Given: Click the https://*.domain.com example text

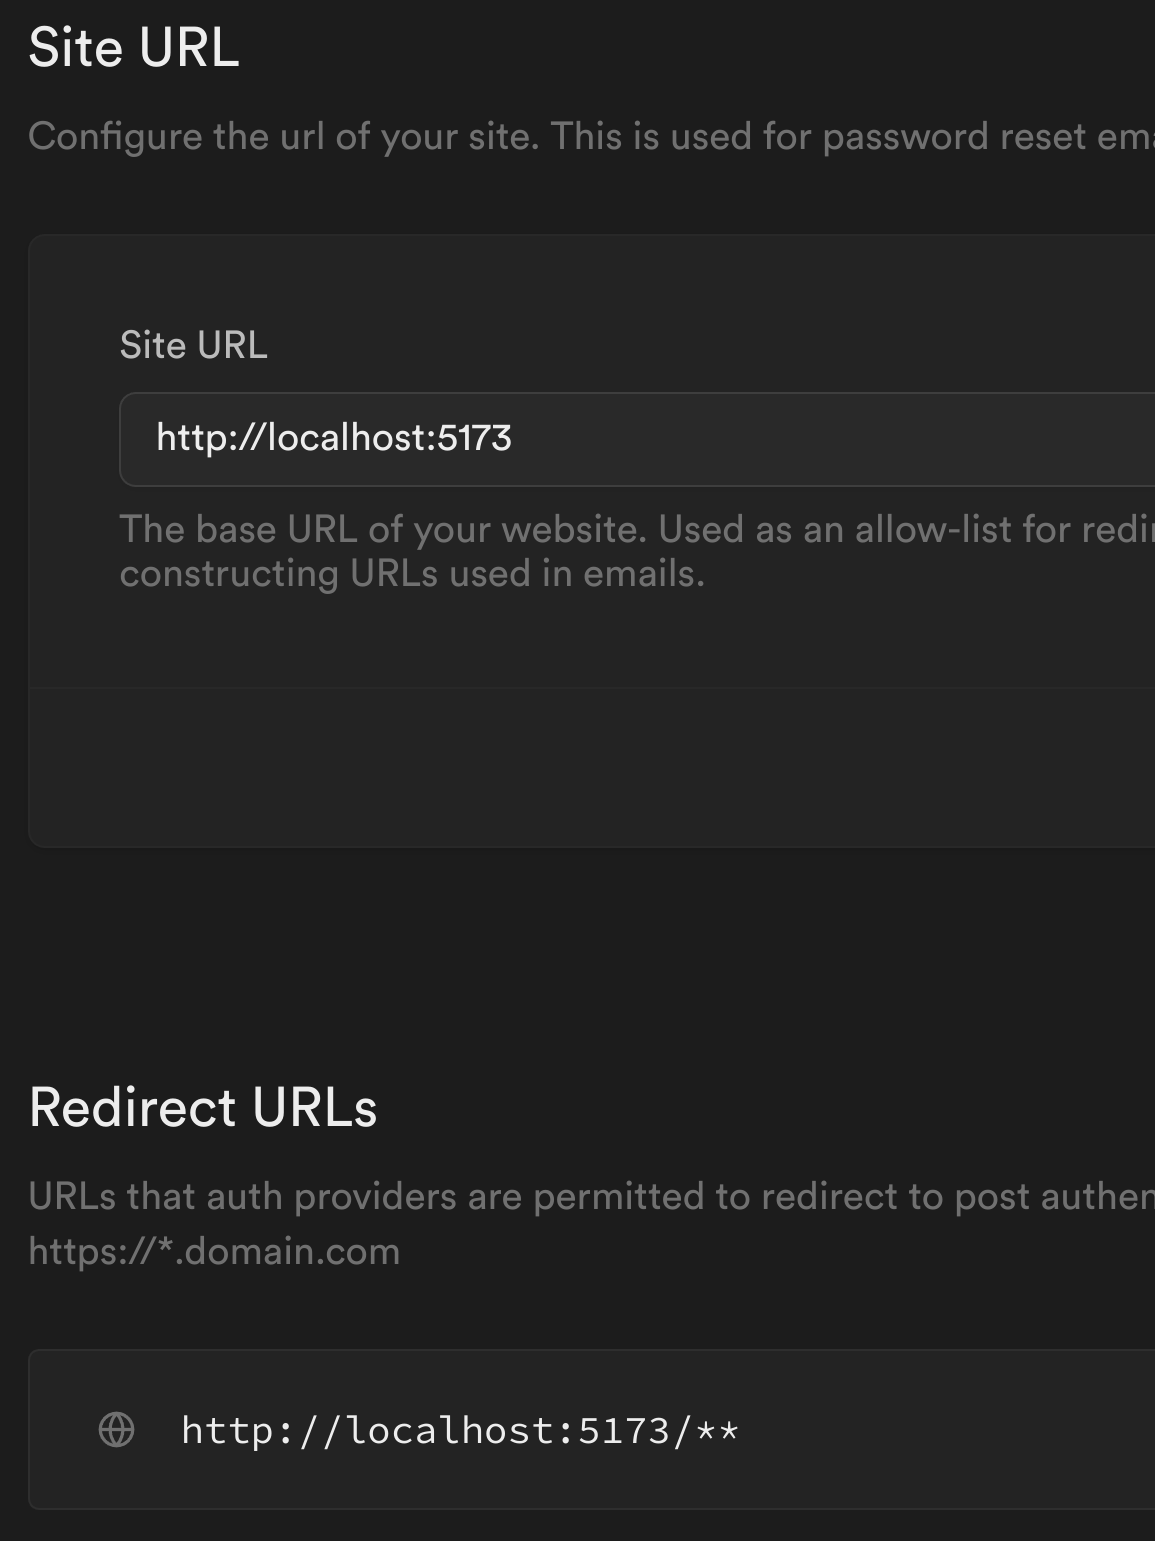Looking at the screenshot, I should [214, 1252].
